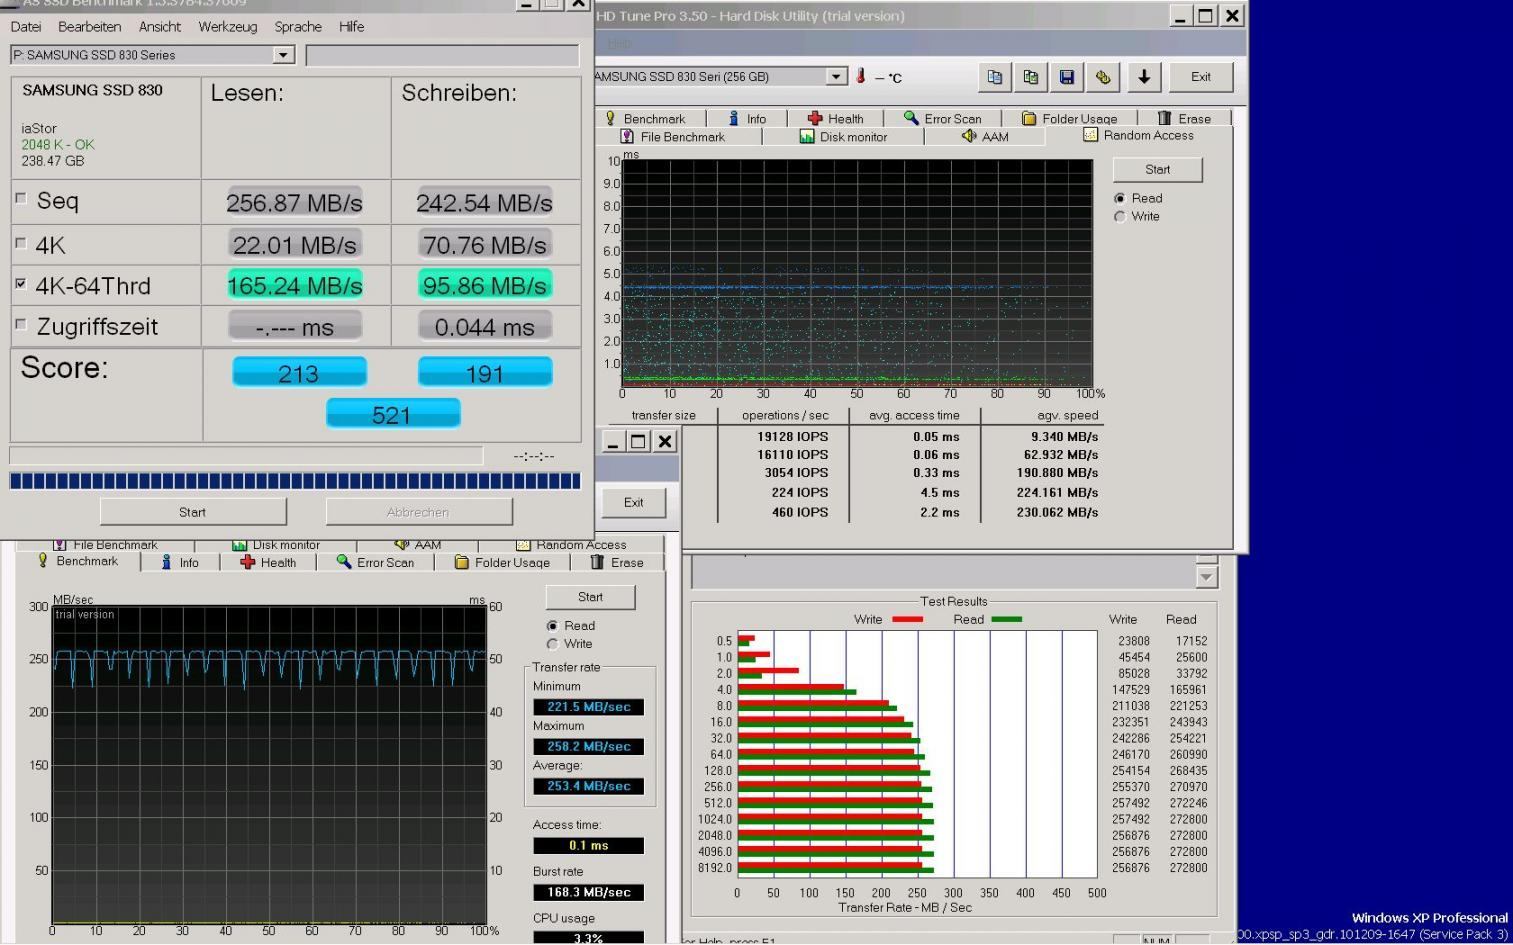Enable the 4K test checkbox in AS SSD
Viewport: 1513px width, 945px height.
click(21, 242)
